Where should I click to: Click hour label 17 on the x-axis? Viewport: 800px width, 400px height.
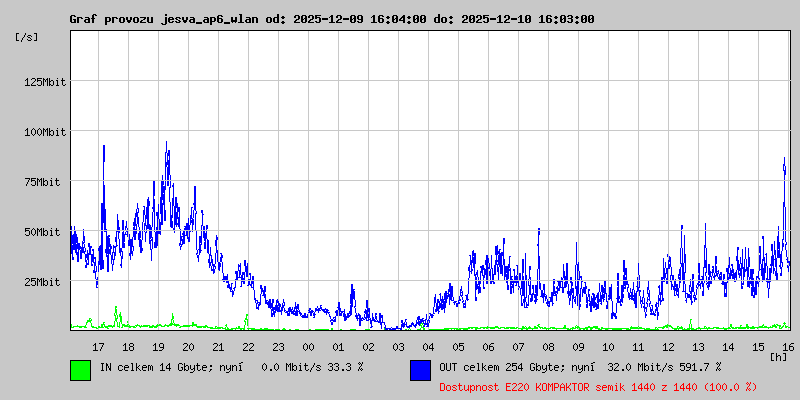98,347
